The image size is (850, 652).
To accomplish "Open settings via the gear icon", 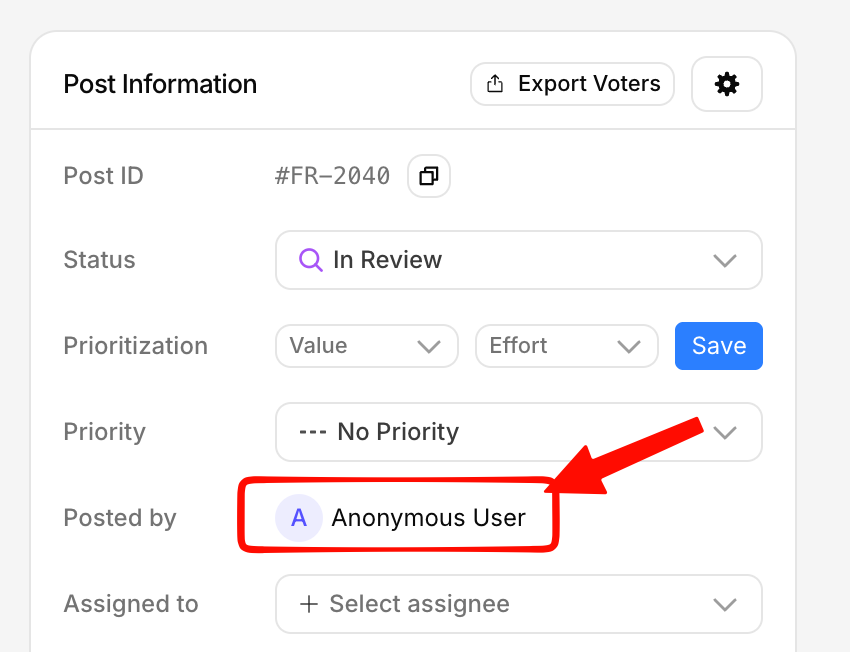I will pyautogui.click(x=727, y=84).
